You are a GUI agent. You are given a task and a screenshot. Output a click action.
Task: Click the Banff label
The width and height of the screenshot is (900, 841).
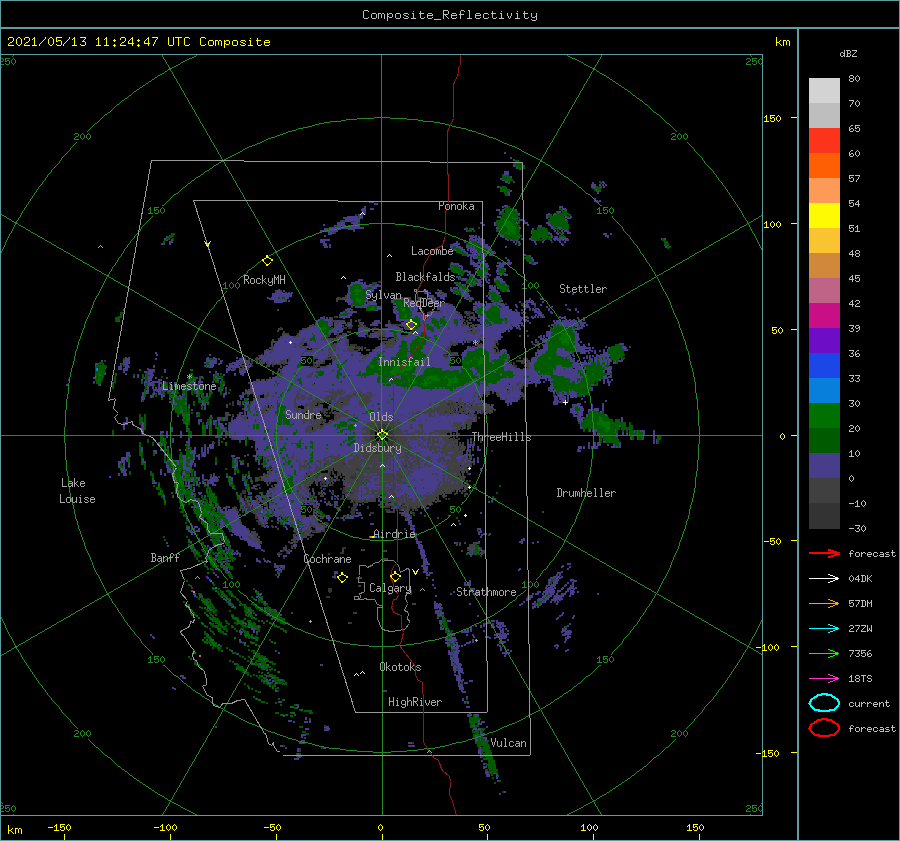pos(165,557)
